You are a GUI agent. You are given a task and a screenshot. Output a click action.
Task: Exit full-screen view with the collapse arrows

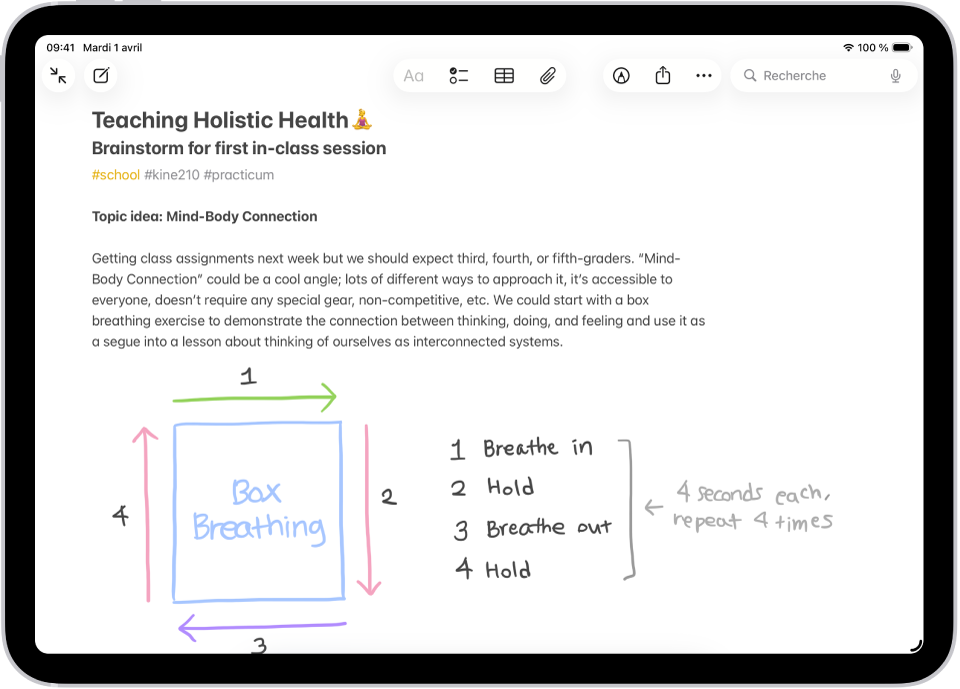tap(58, 75)
